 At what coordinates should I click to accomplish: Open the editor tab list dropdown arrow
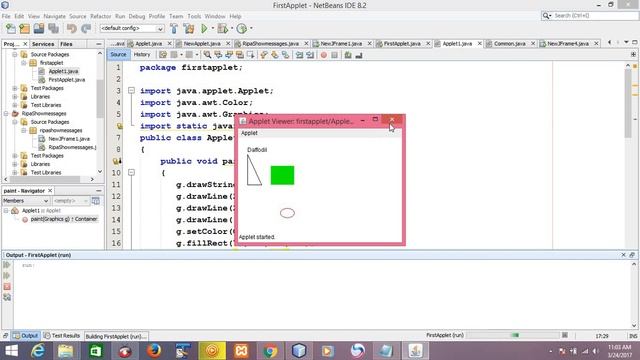[626, 42]
